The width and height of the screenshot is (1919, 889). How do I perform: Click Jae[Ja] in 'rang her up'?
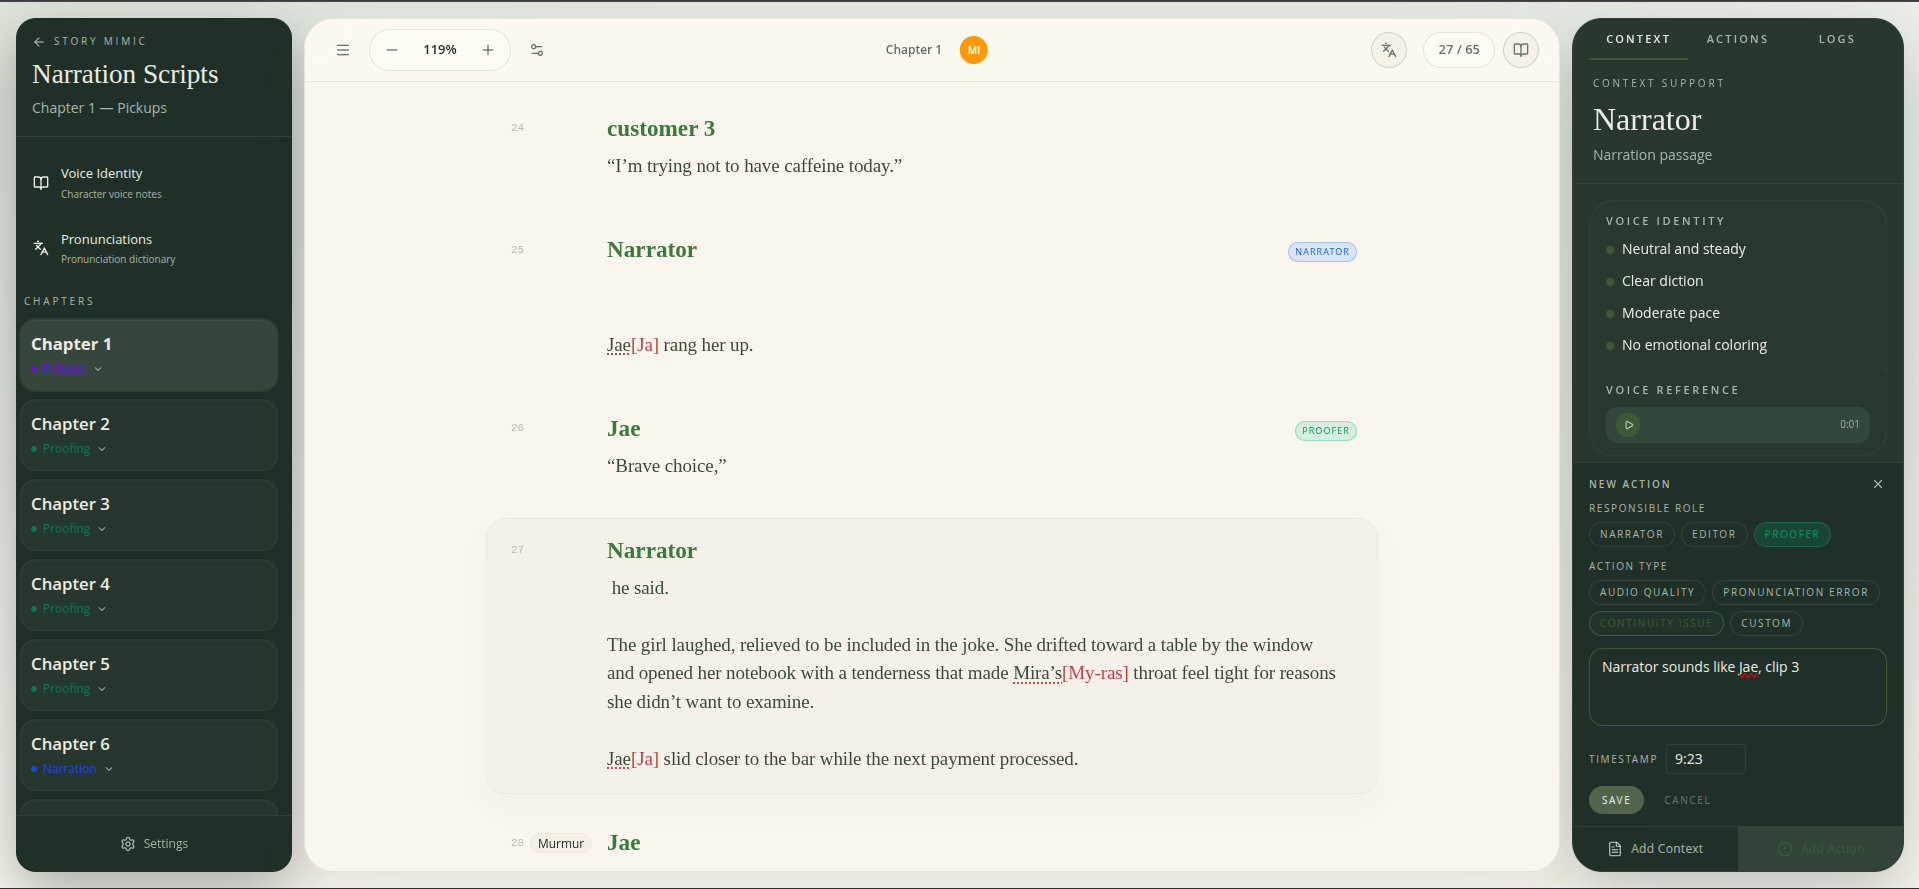[x=633, y=345]
